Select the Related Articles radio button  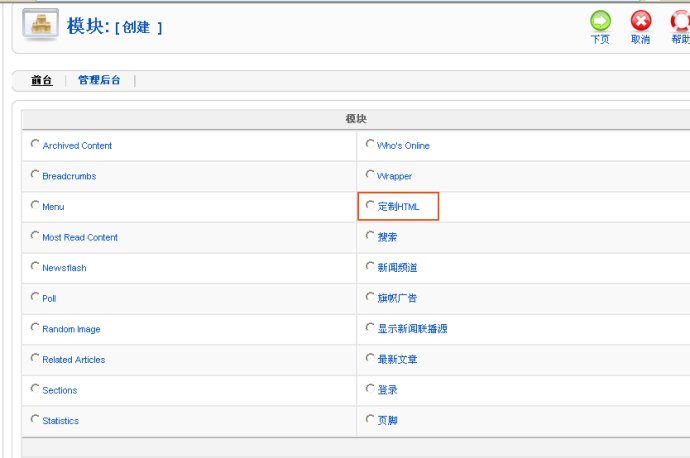click(35, 358)
